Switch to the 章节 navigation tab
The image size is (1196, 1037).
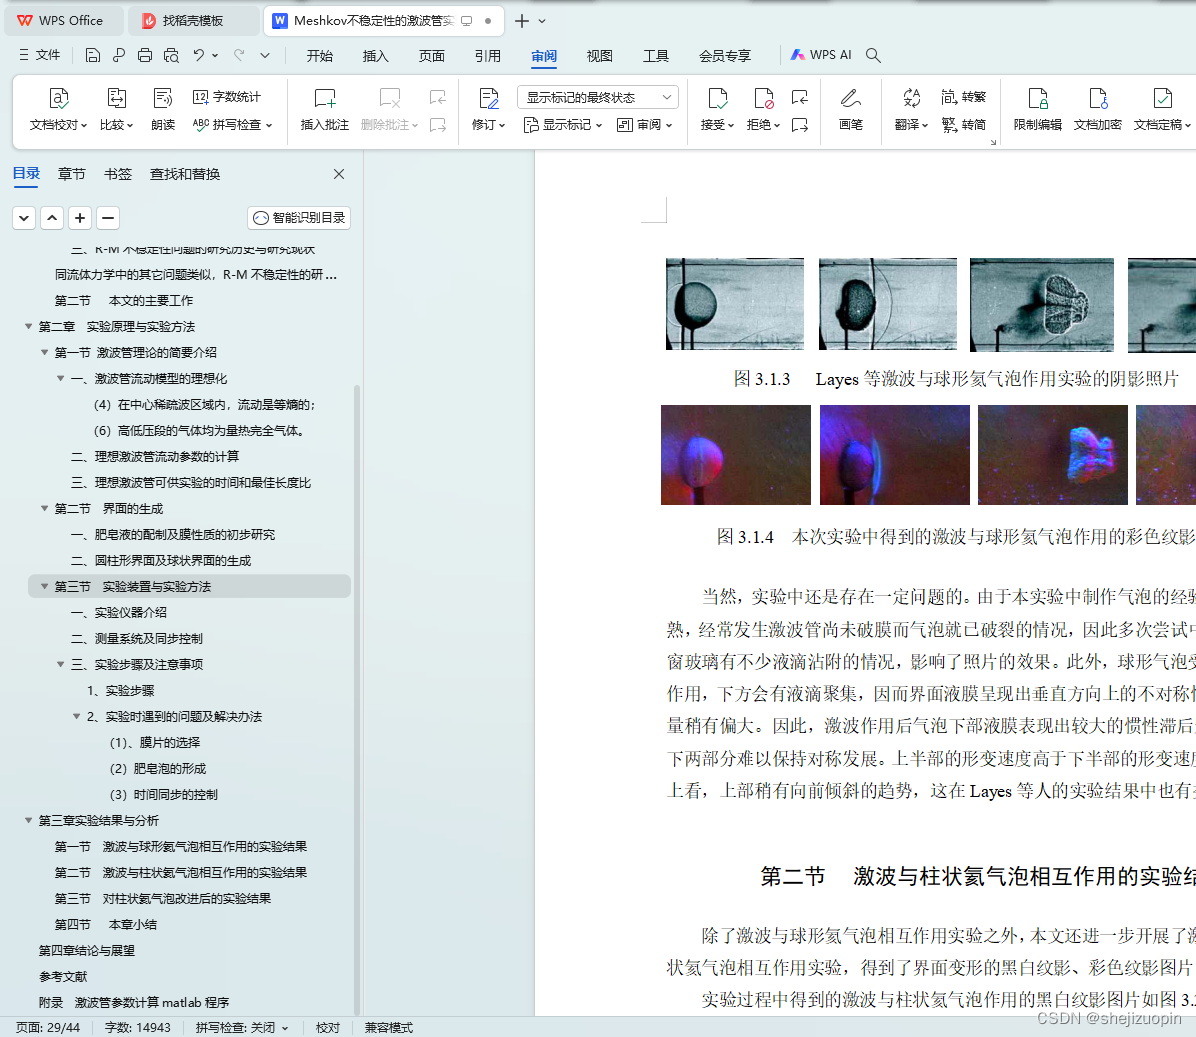pyautogui.click(x=72, y=174)
